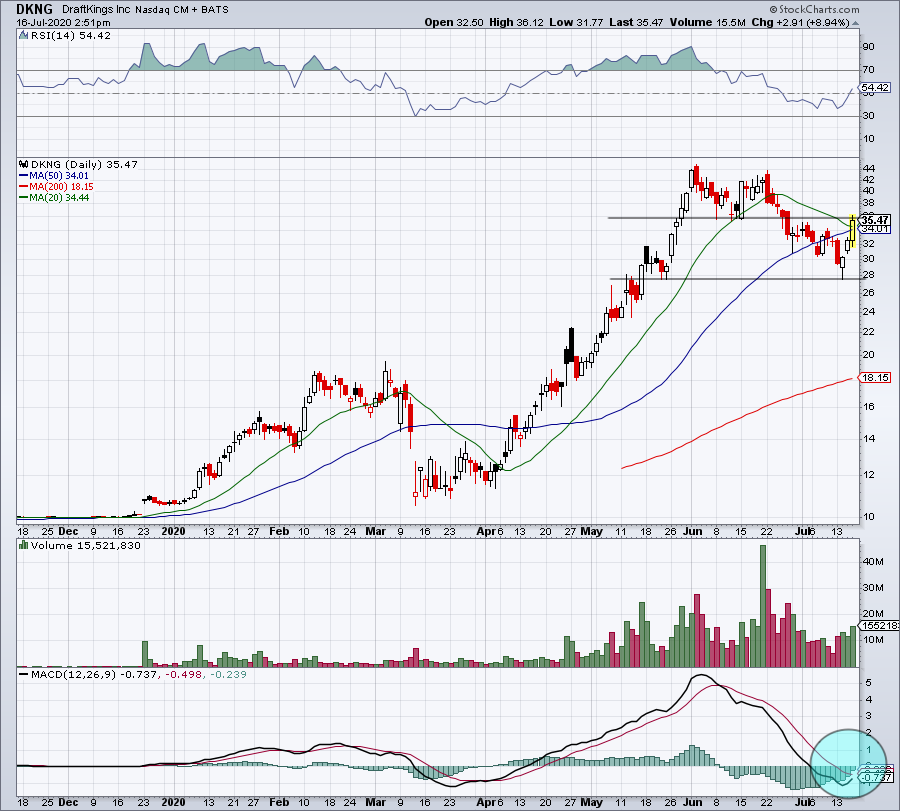Click the Low 31.77 value in header
This screenshot has height=811, width=900.
[576, 23]
